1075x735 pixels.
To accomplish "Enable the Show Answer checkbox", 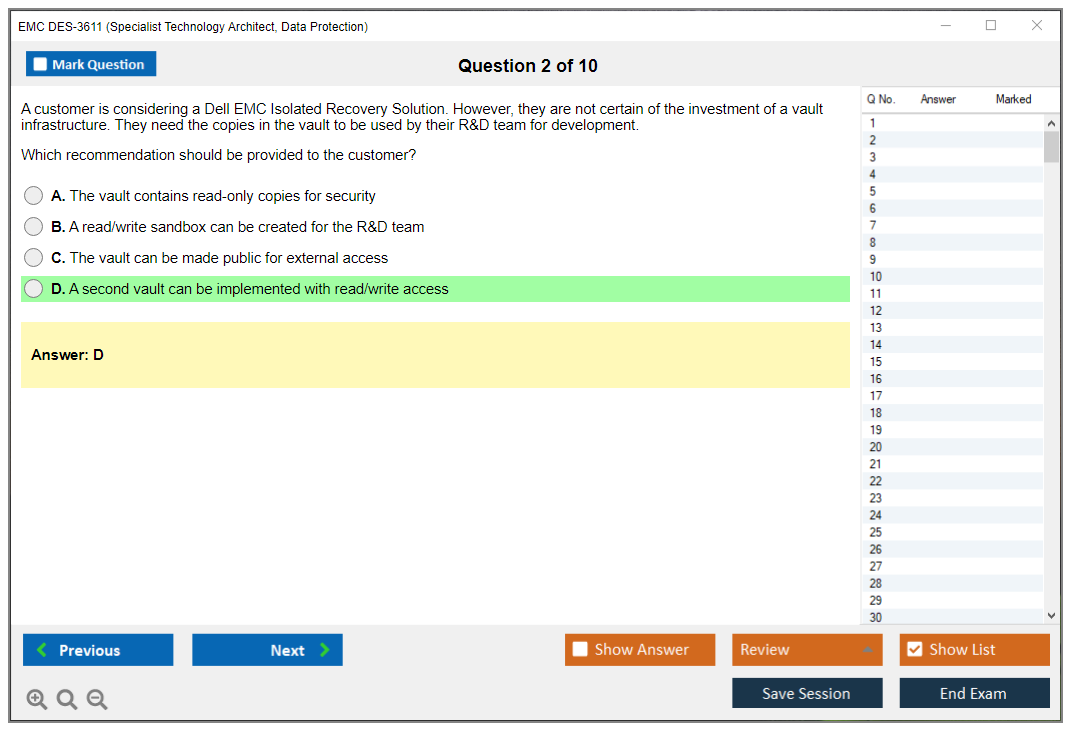I will pyautogui.click(x=580, y=650).
